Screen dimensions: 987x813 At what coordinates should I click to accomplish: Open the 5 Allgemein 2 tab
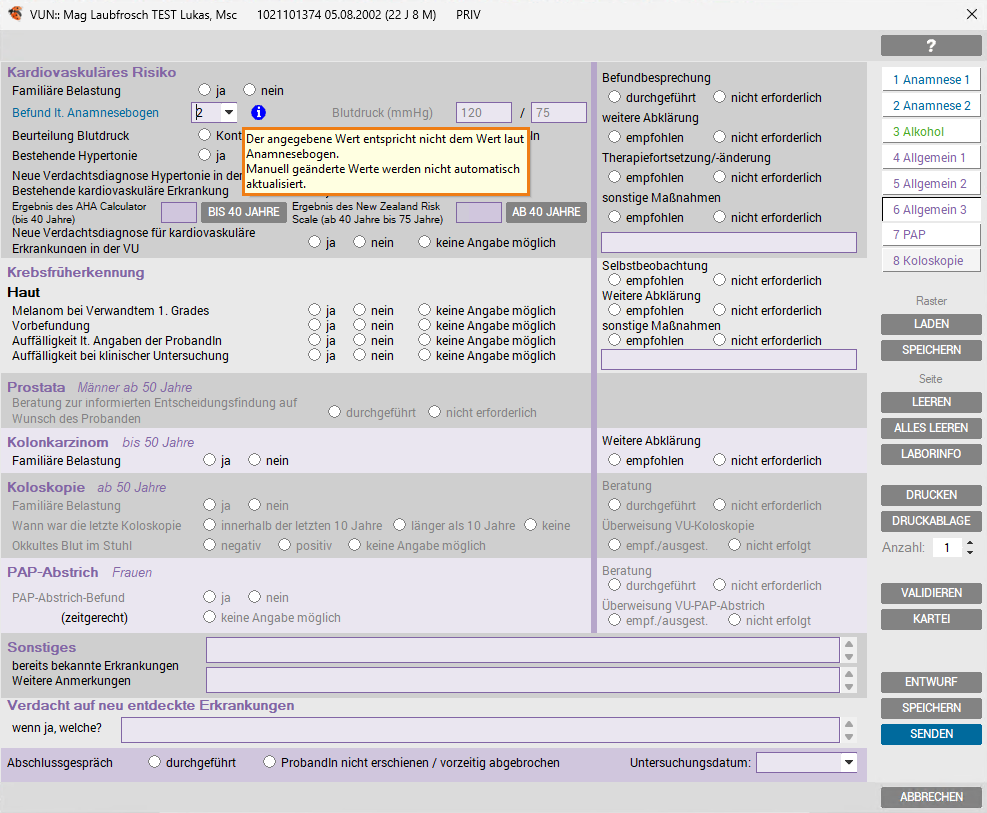(931, 184)
